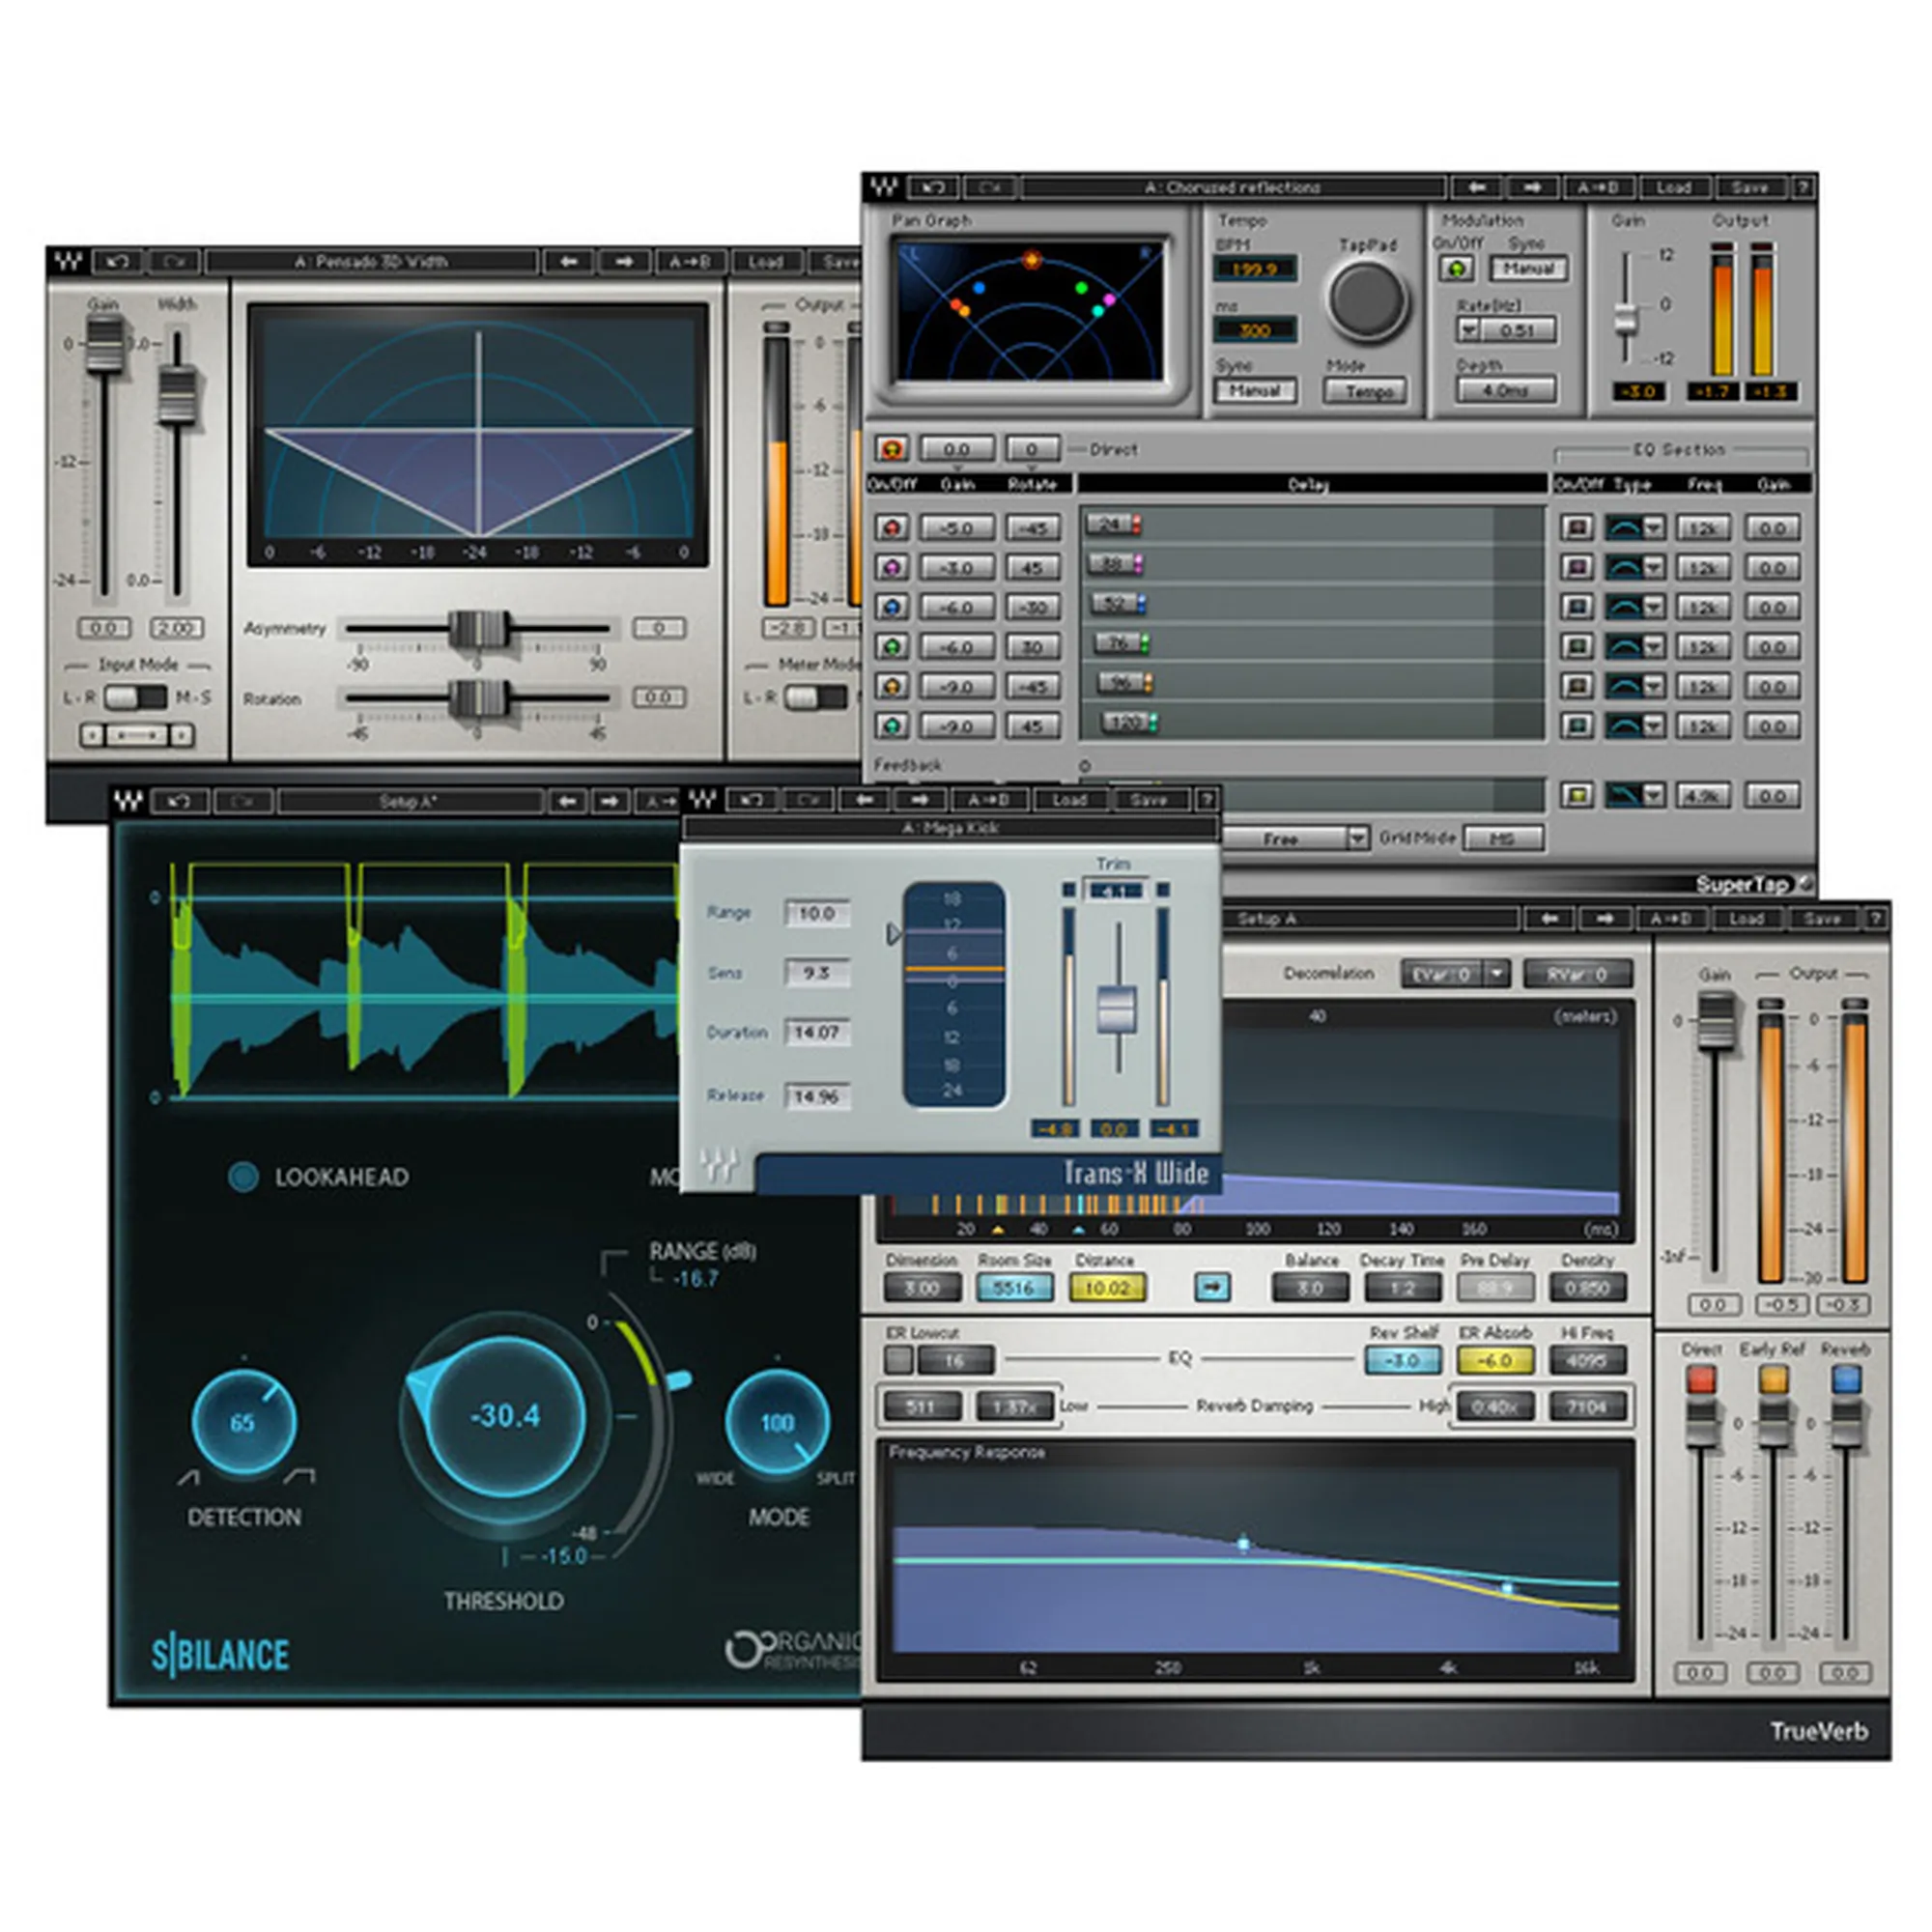Click the Trans-X Wide Range value field

817,913
